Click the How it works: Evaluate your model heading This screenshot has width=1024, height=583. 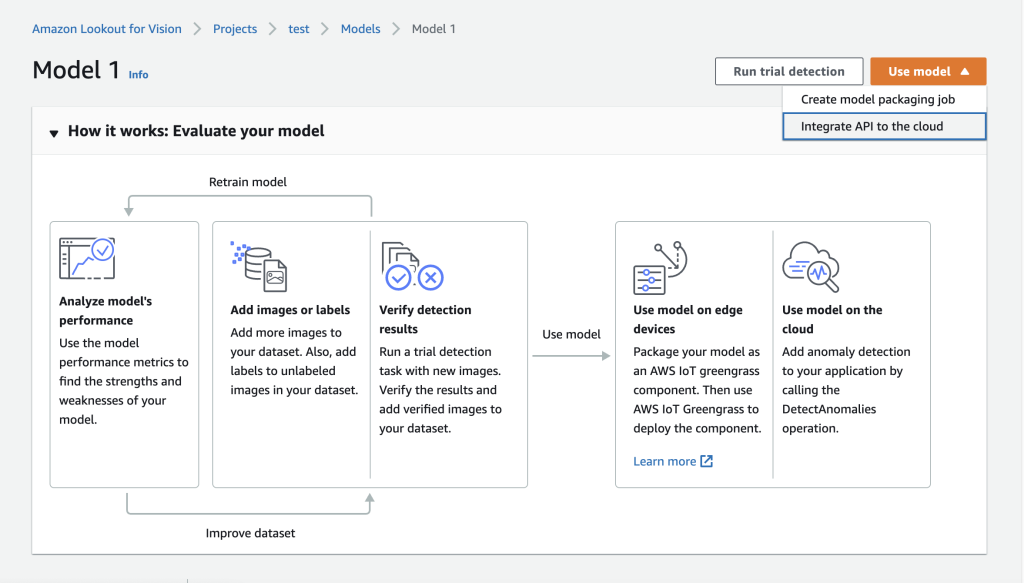(x=196, y=131)
